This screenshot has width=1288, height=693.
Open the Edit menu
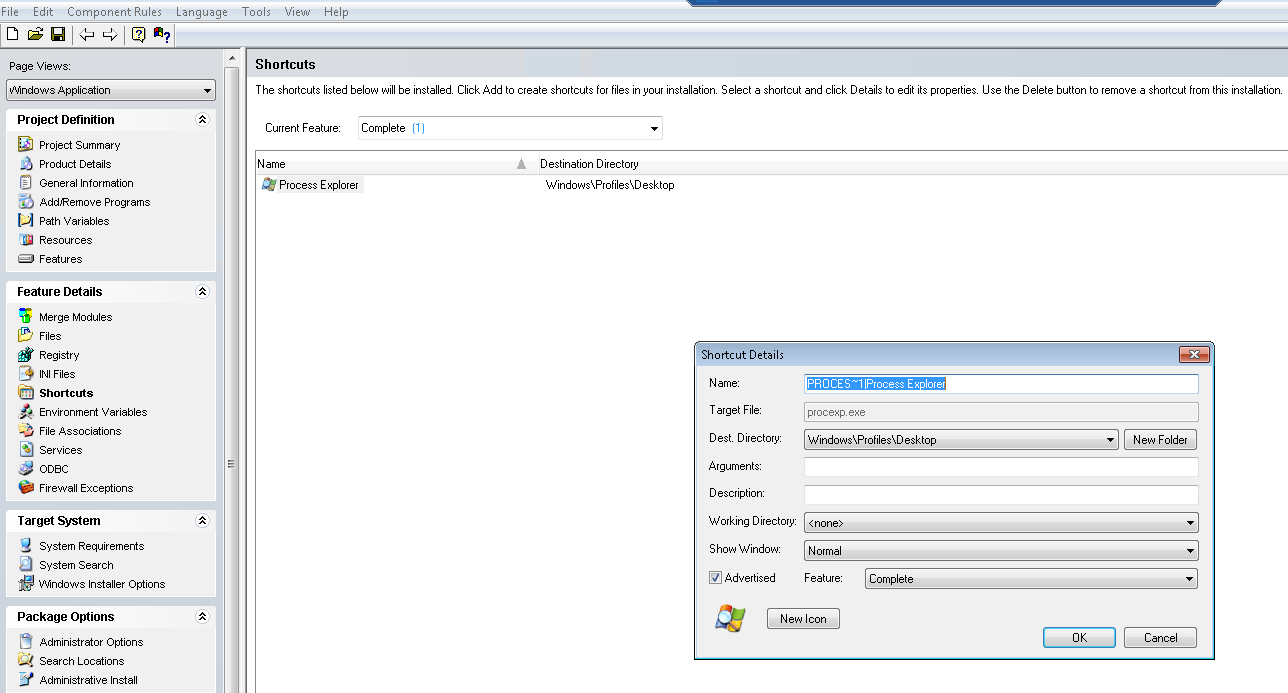pyautogui.click(x=43, y=12)
